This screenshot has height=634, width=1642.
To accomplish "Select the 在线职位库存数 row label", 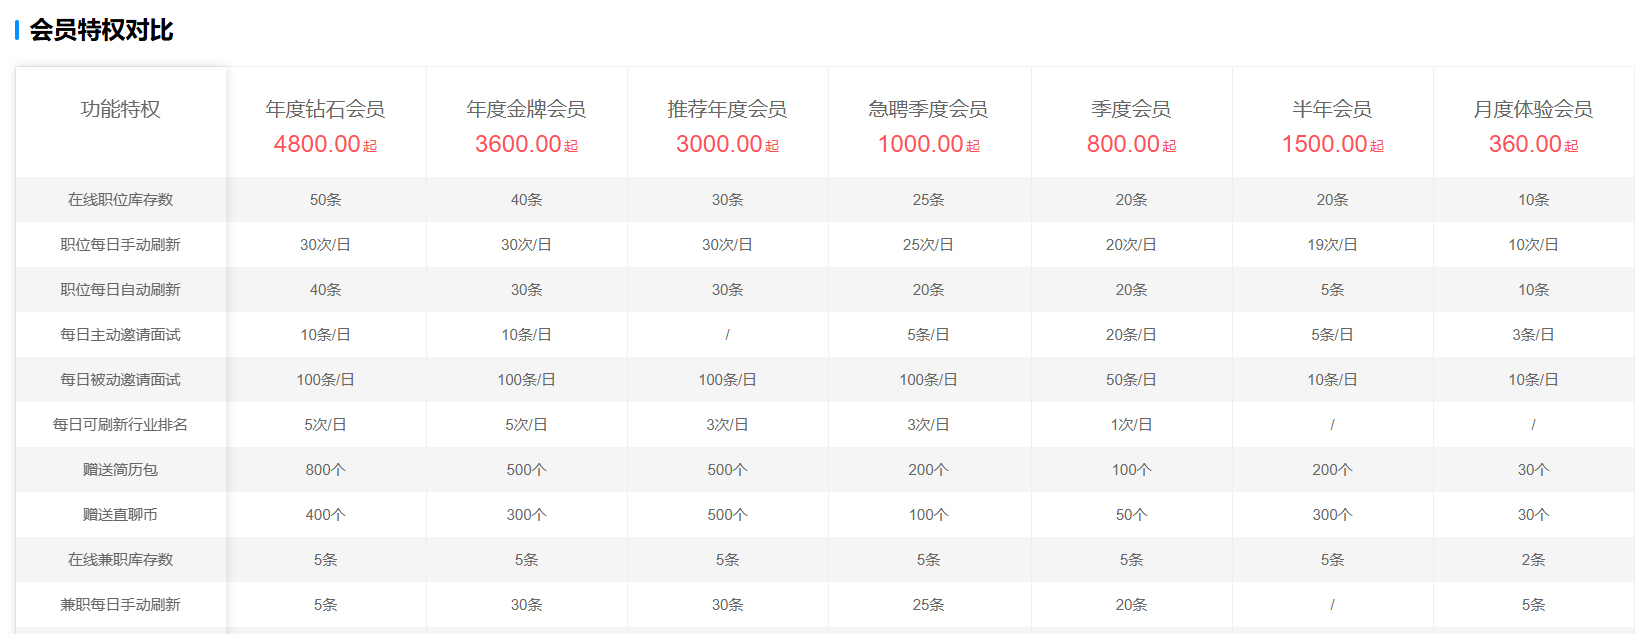I will click(x=120, y=200).
